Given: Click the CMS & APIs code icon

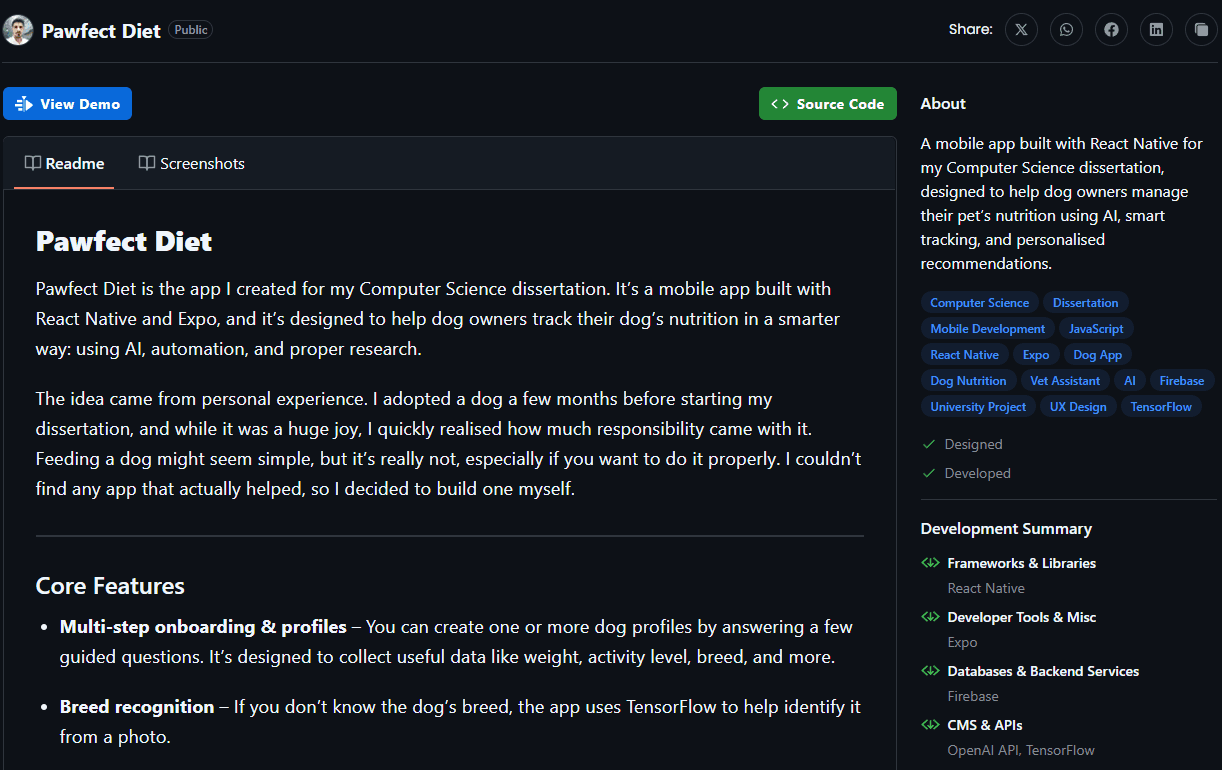Looking at the screenshot, I should point(930,725).
